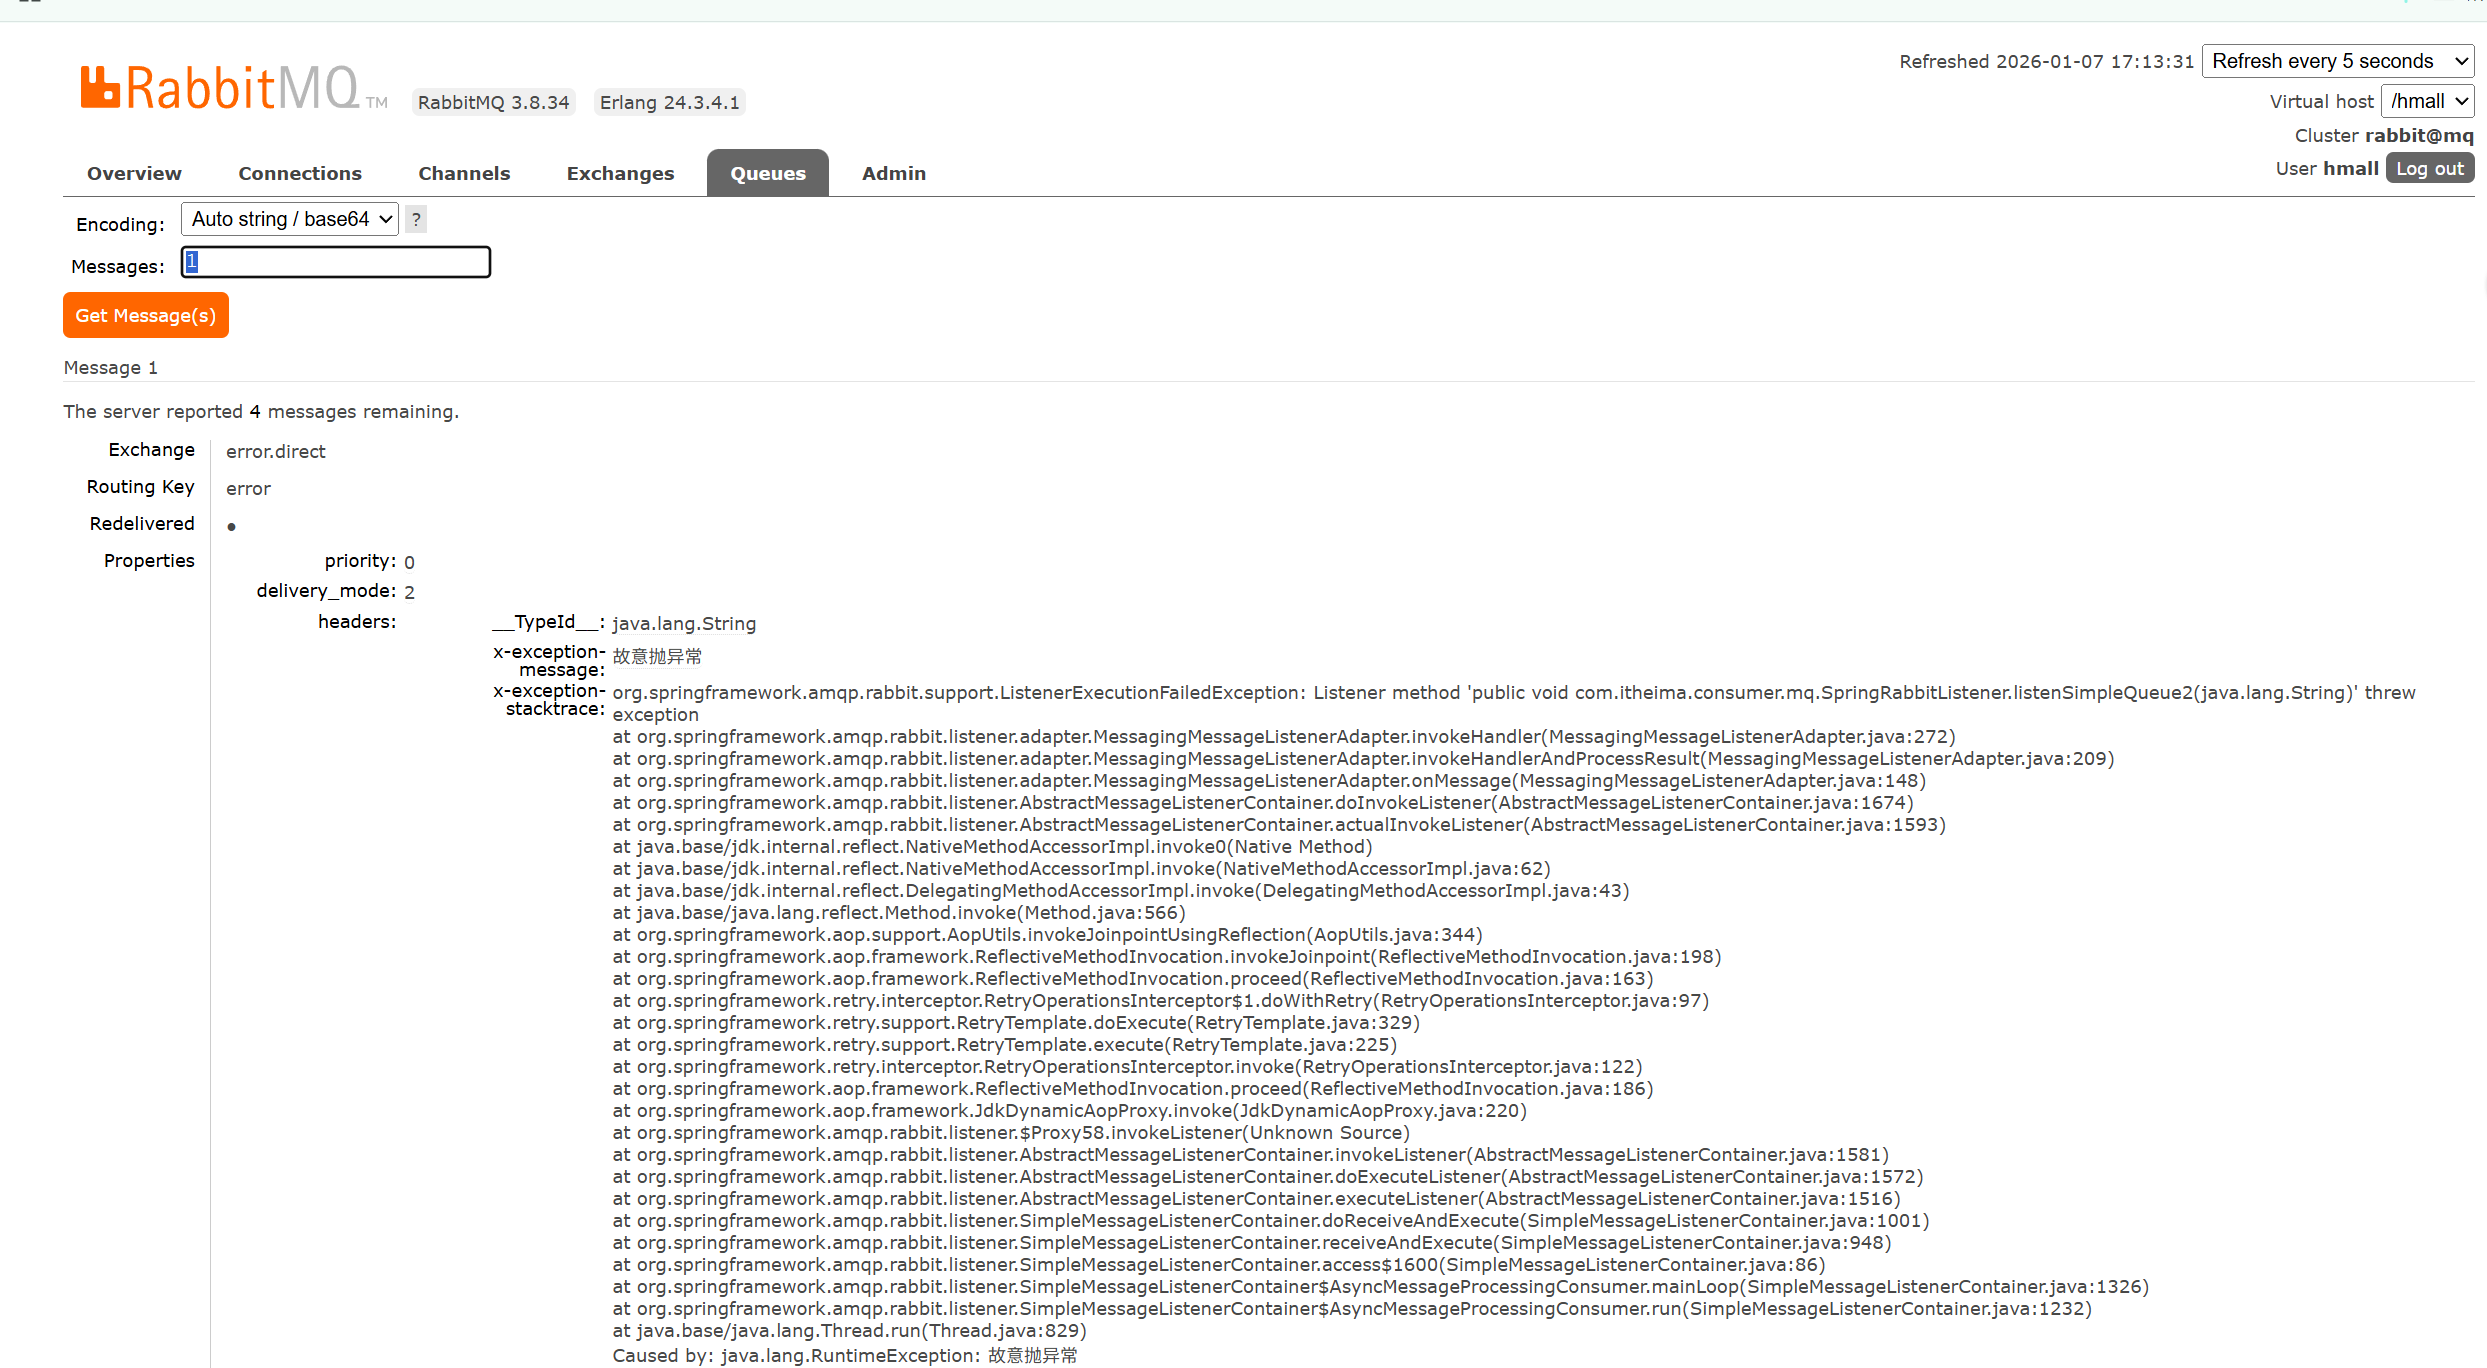Click the Encoding help question mark
This screenshot has height=1368, width=2487.
[416, 219]
